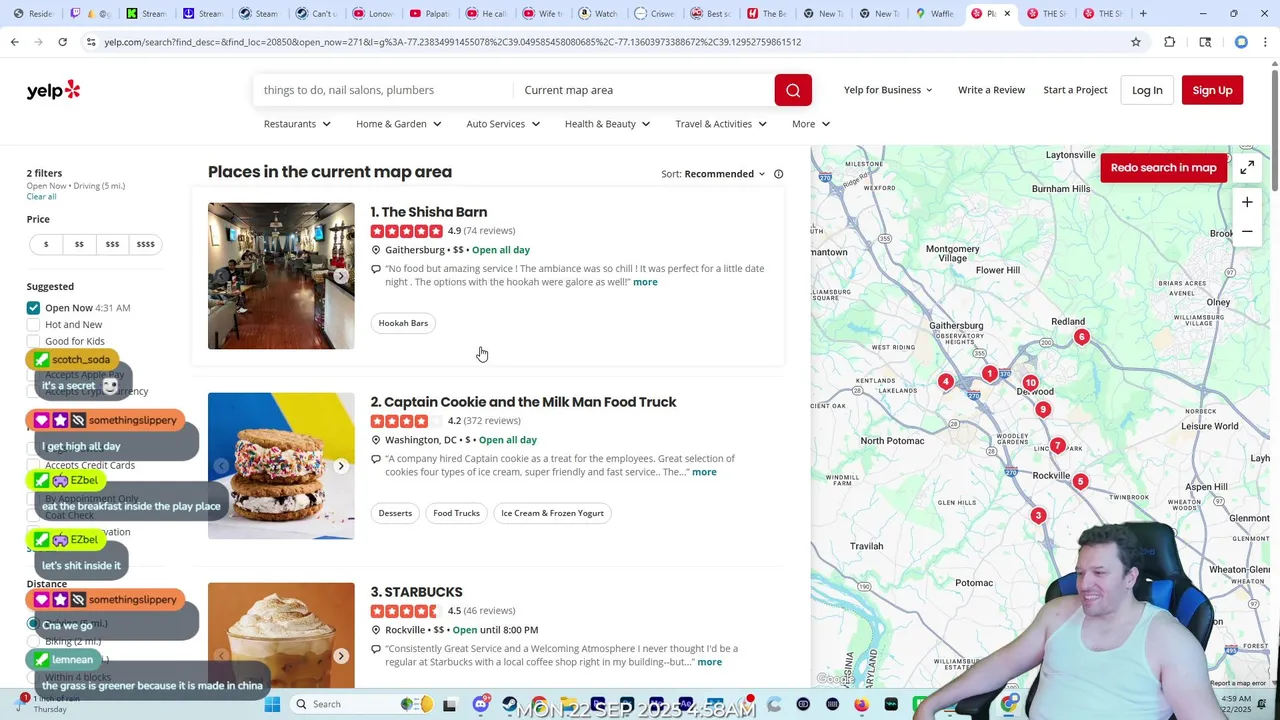Select map pin number 5 near Rockville
The height and width of the screenshot is (720, 1280).
[x=1080, y=482]
